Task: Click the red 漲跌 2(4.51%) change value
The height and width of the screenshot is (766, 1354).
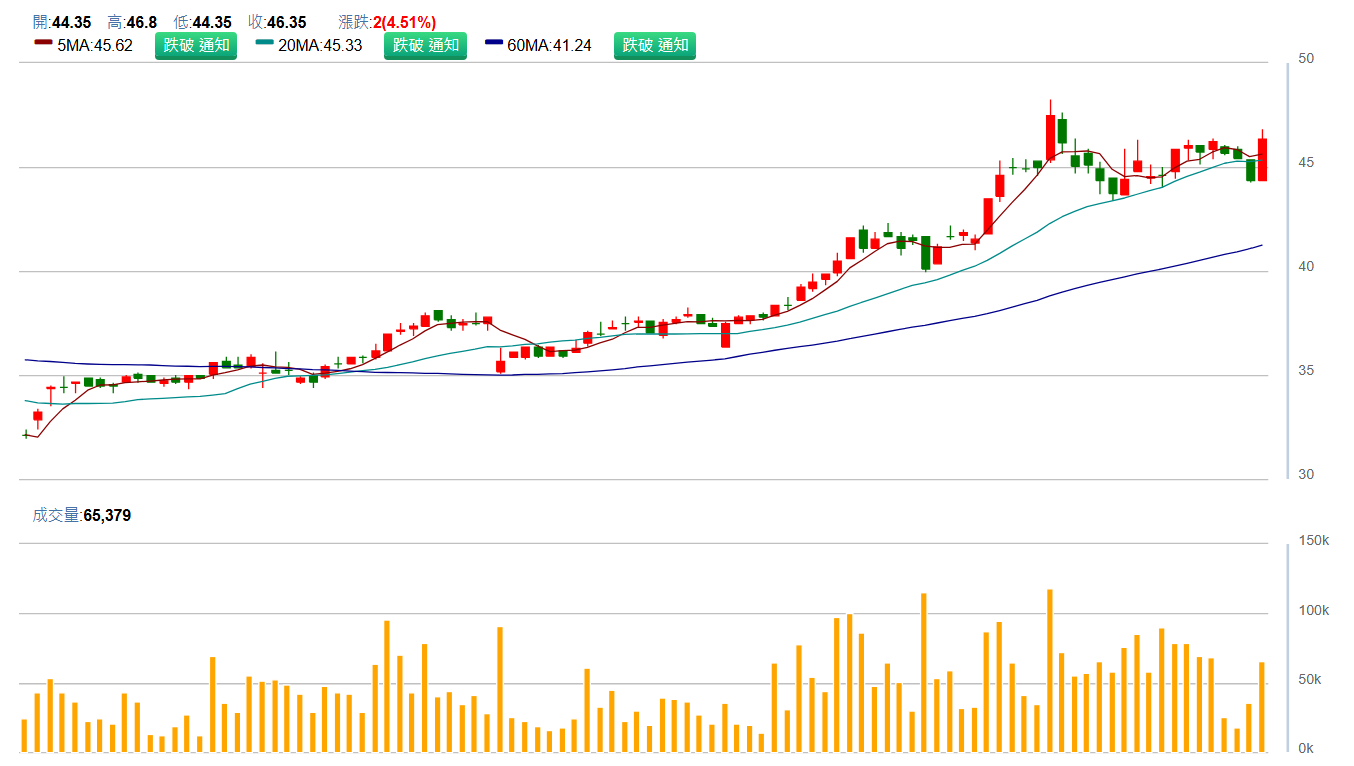Action: (x=404, y=22)
